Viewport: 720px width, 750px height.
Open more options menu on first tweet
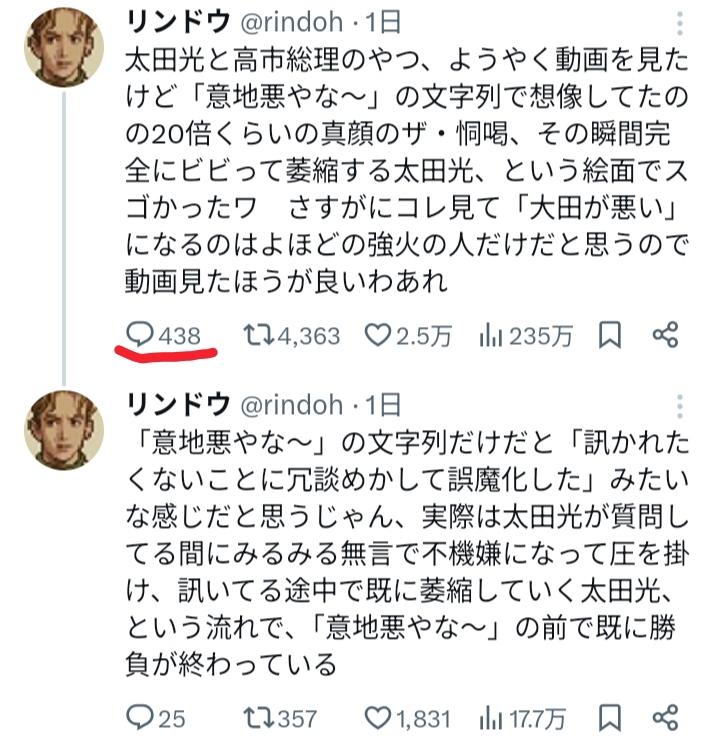[681, 24]
